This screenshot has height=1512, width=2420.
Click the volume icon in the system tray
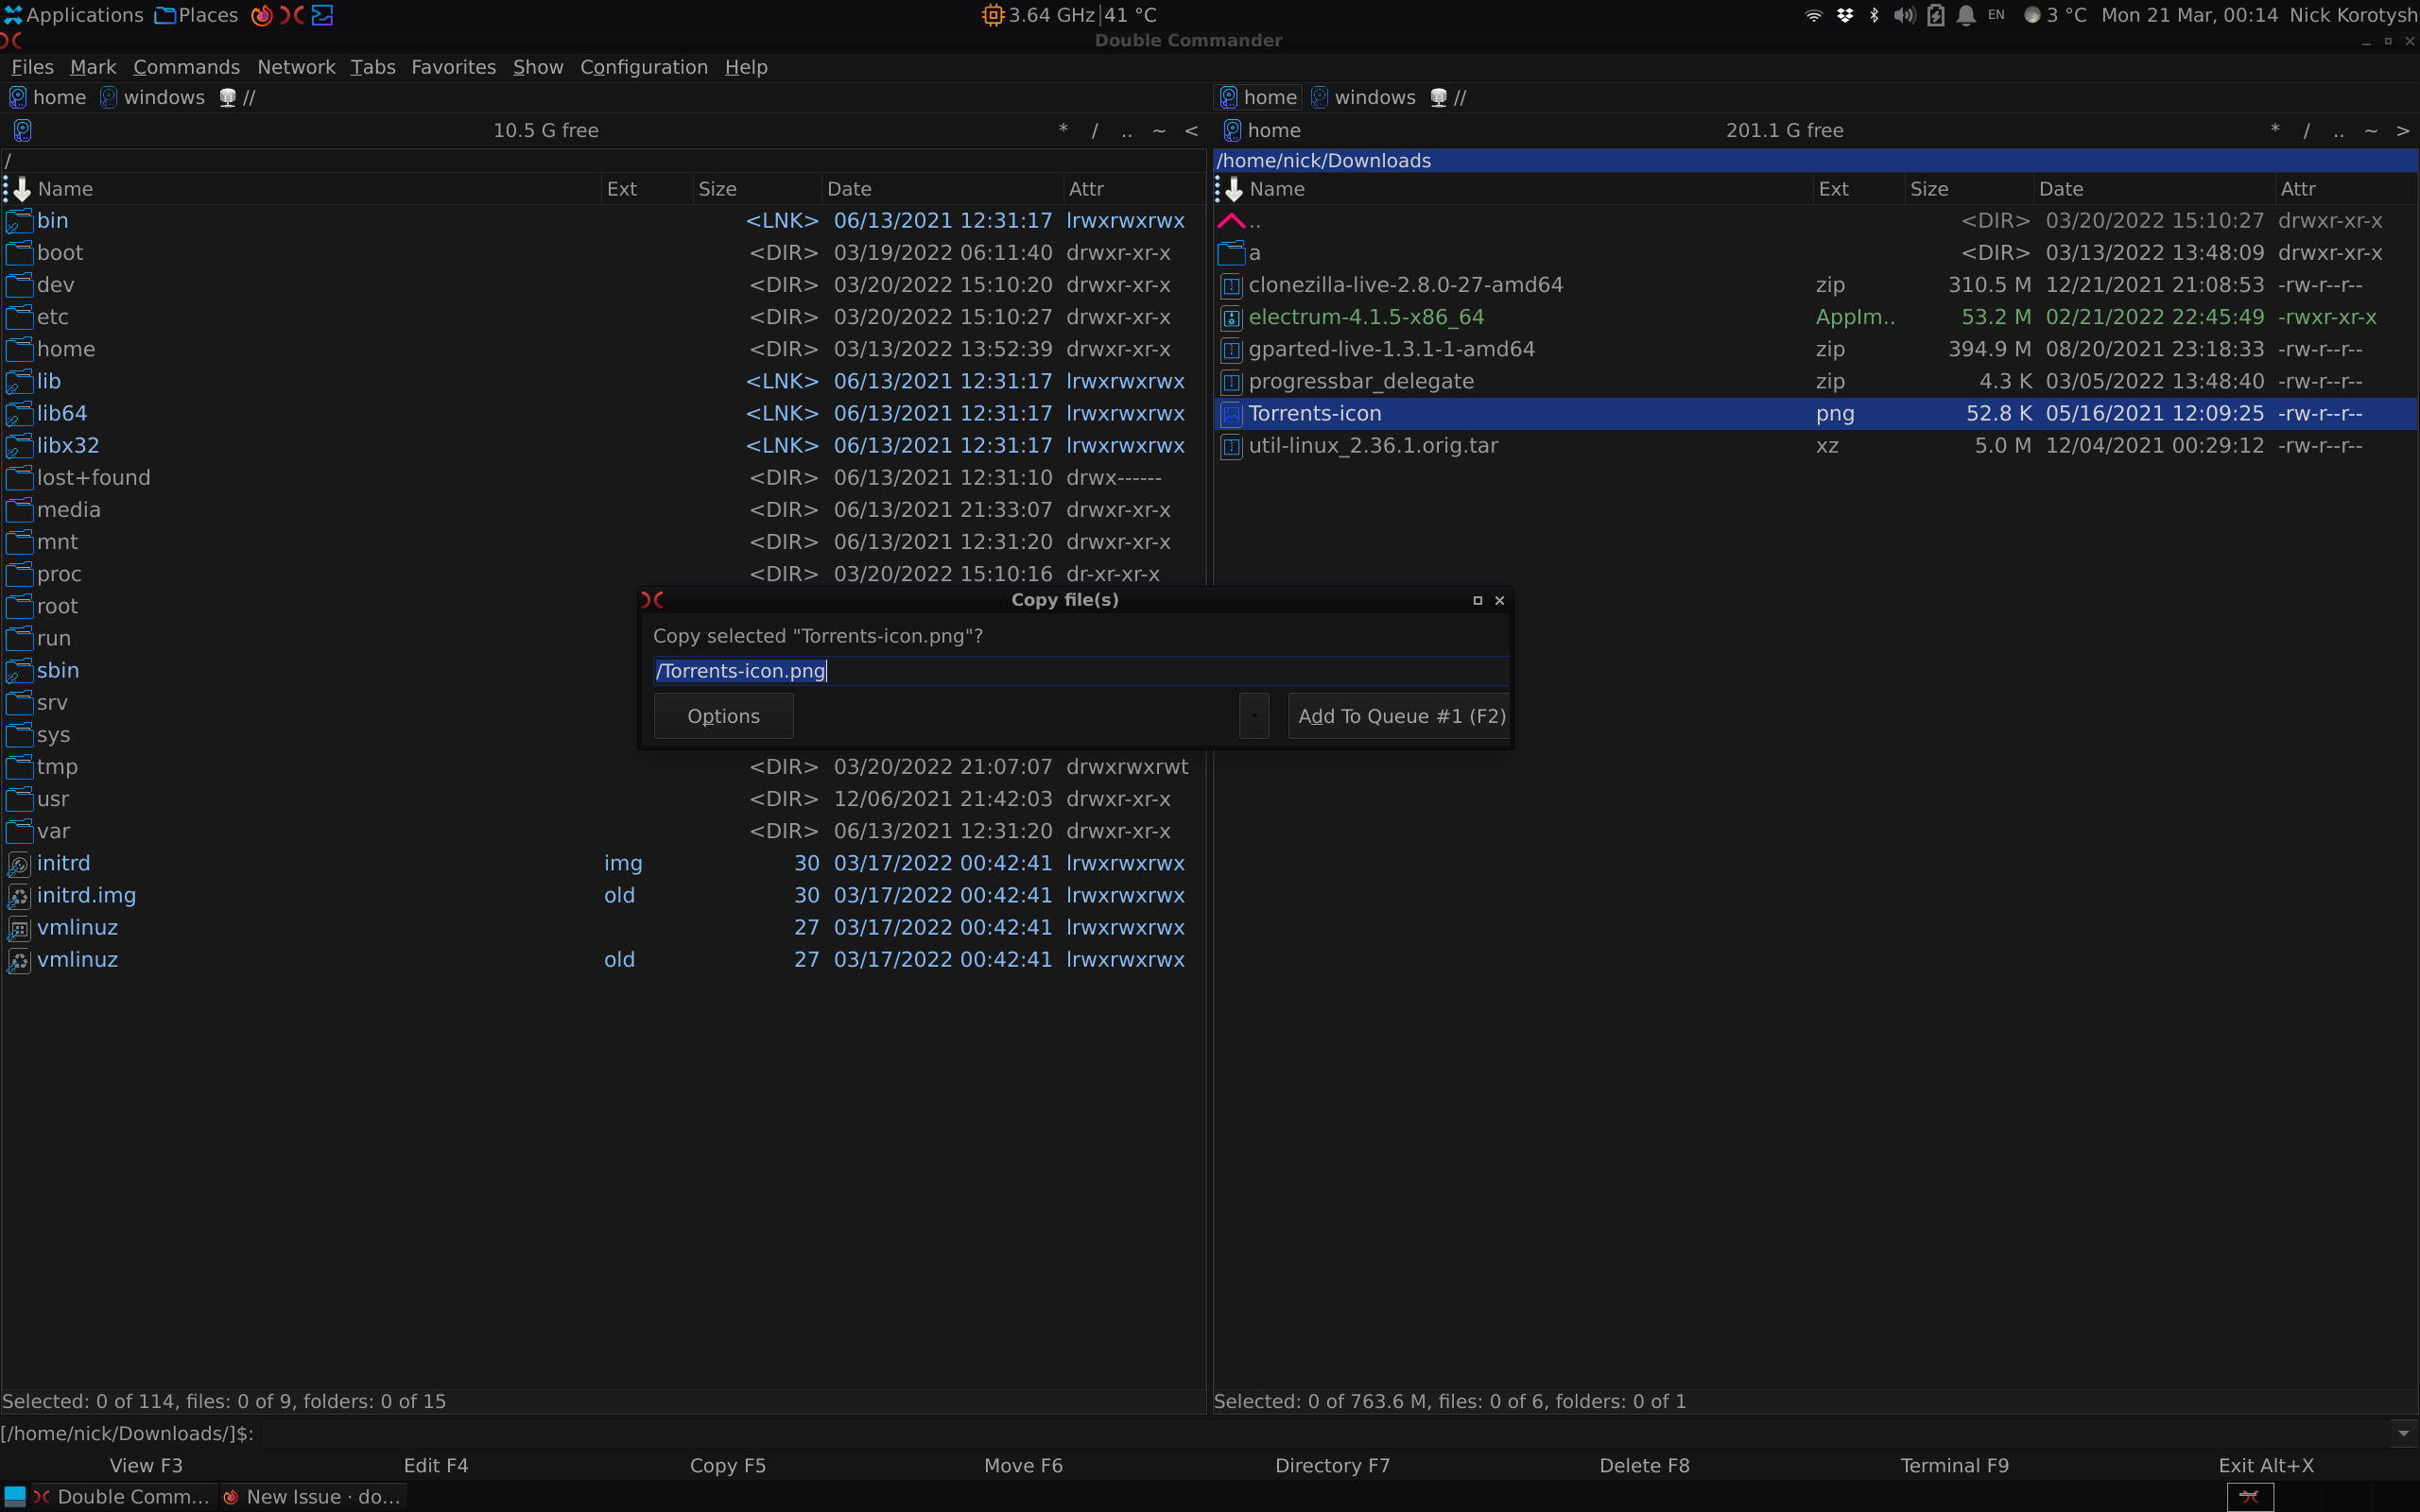point(1904,15)
